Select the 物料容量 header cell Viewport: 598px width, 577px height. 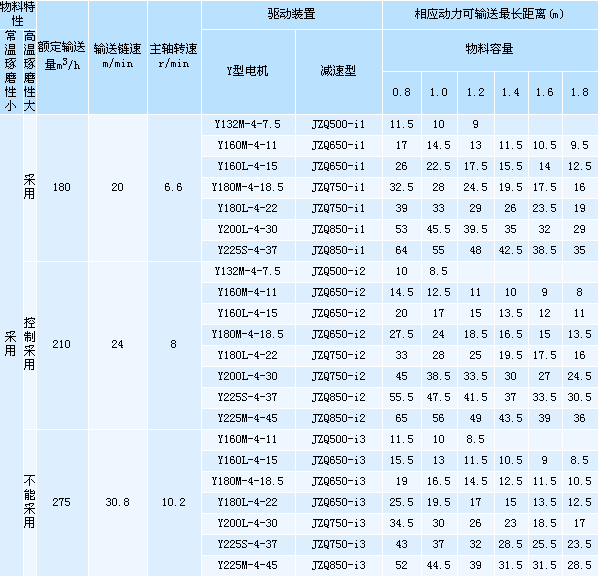(x=490, y=50)
